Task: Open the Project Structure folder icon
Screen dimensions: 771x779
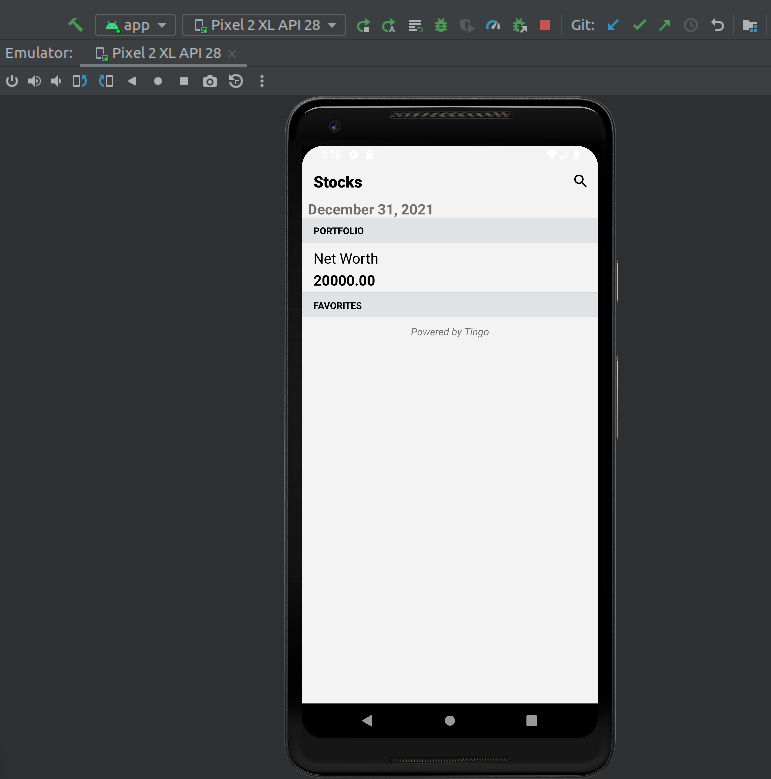Action: 750,25
